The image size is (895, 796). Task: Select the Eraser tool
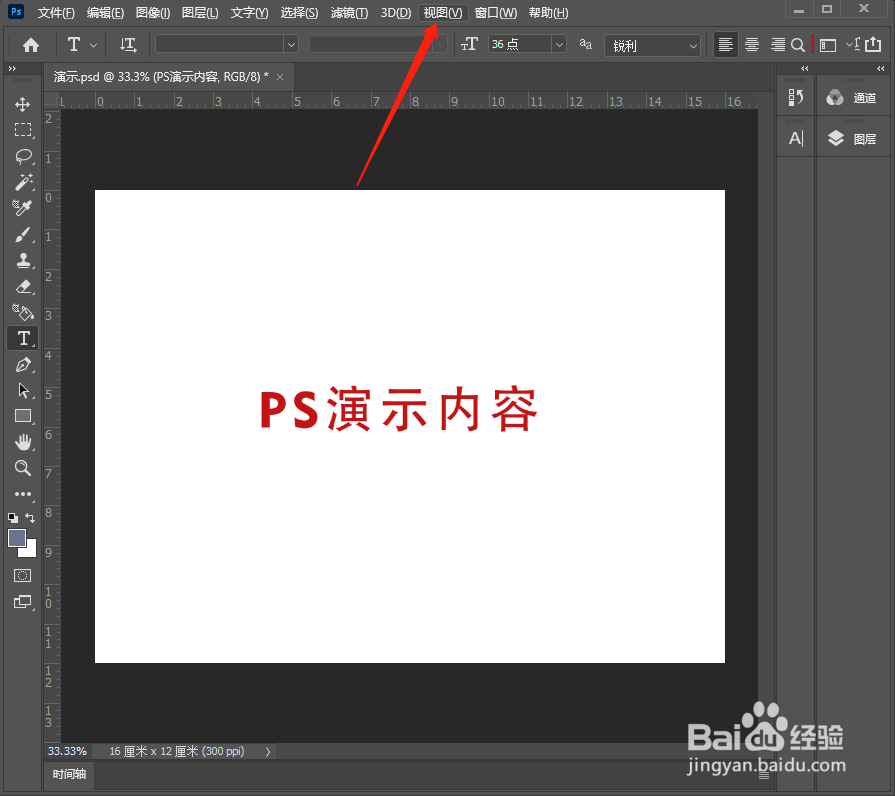[x=23, y=286]
